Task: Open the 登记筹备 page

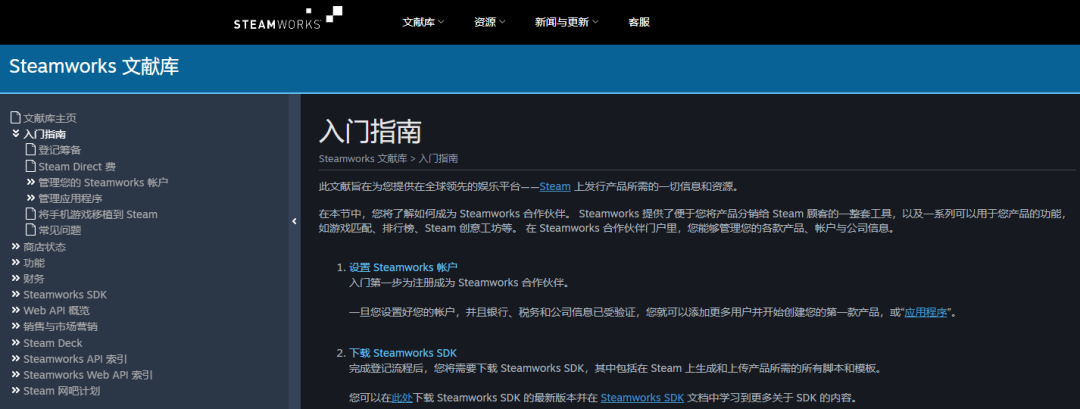Action: tap(60, 150)
